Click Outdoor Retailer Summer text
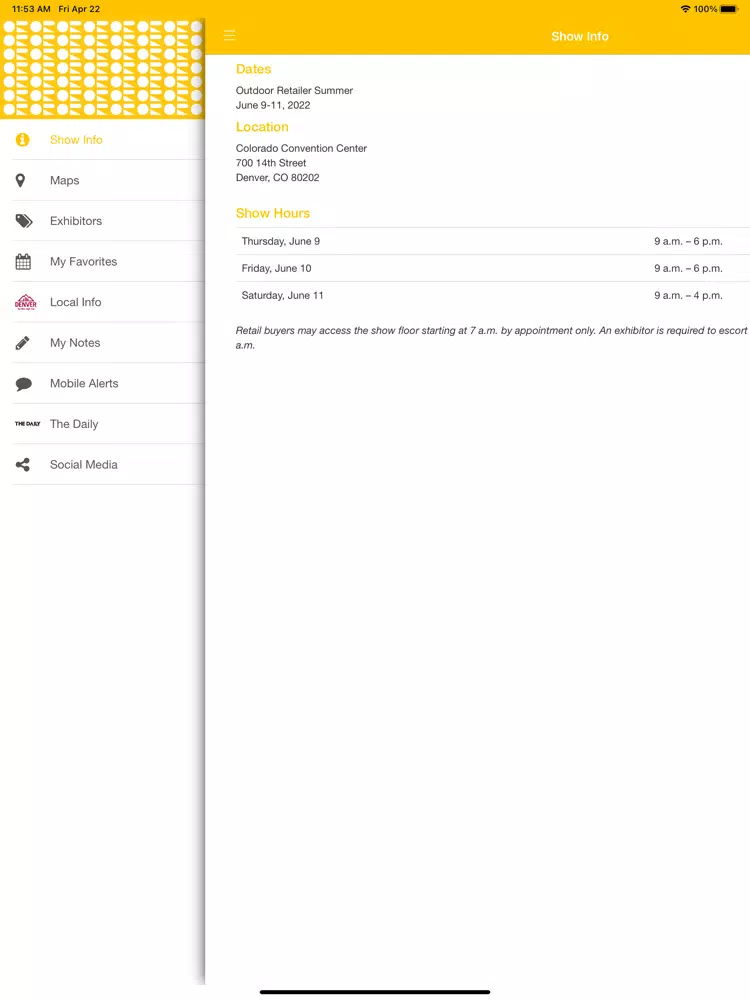Screen dimensions: 750x1000 294,91
